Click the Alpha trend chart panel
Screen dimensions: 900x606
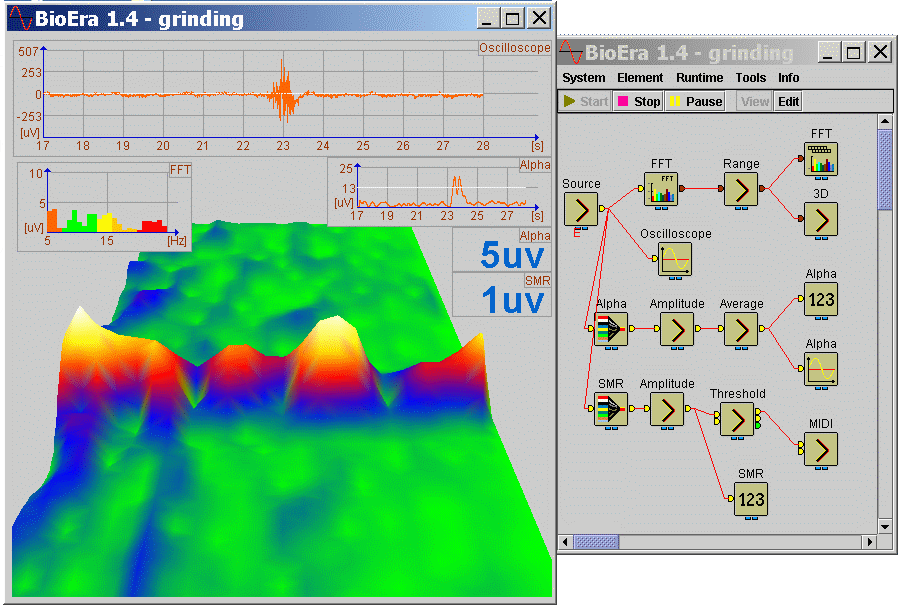439,192
